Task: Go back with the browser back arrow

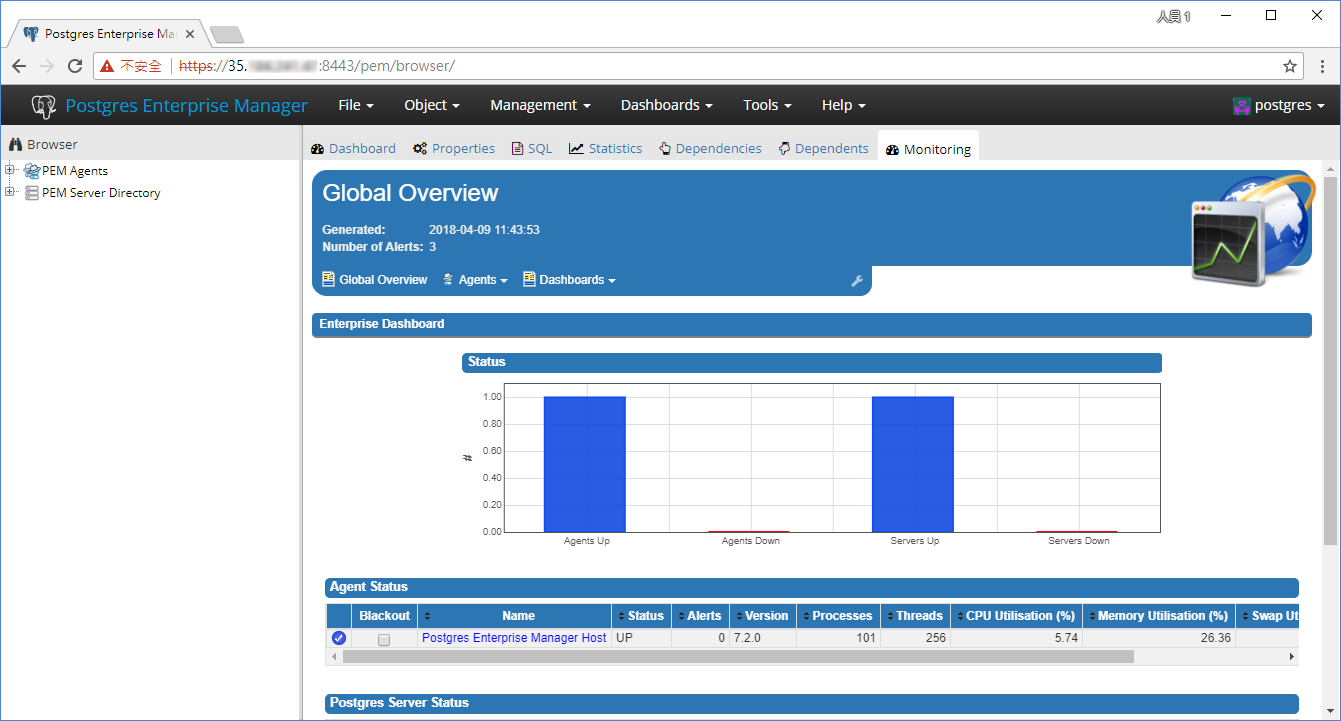Action: click(x=19, y=66)
